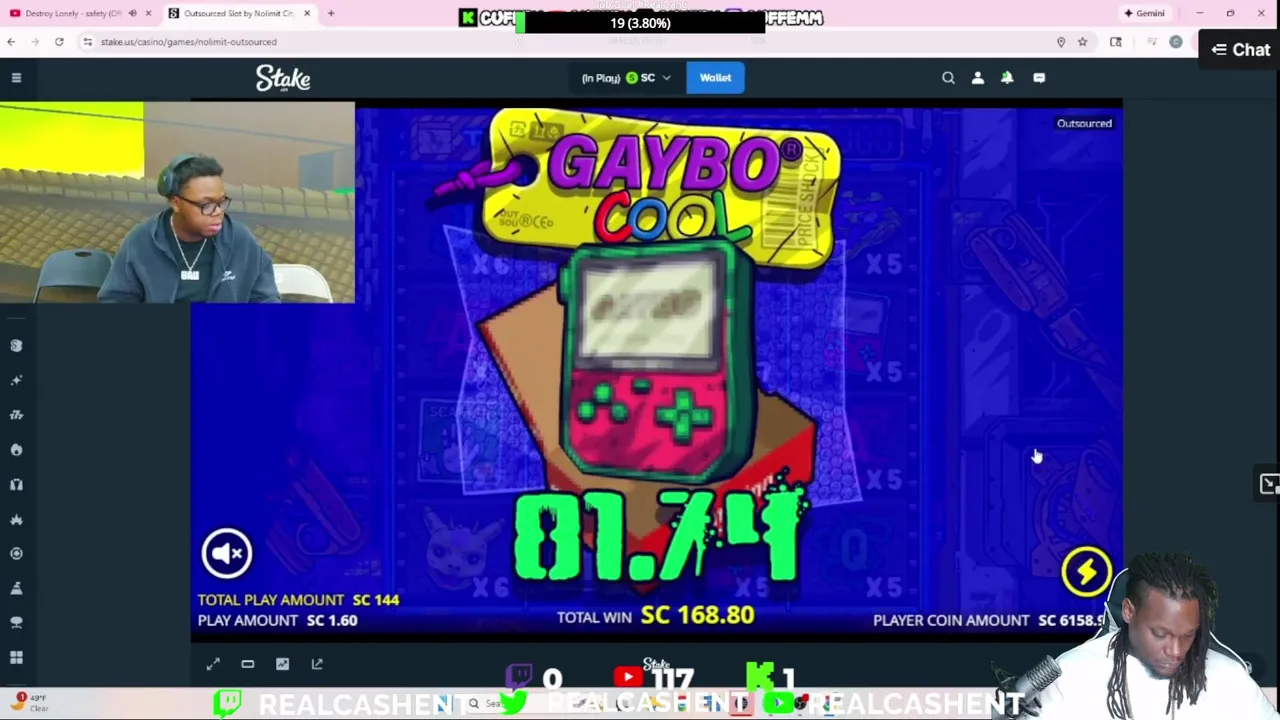This screenshot has width=1280, height=720.
Task: Click Total Play Amount SC 144 text
Action: [x=298, y=600]
